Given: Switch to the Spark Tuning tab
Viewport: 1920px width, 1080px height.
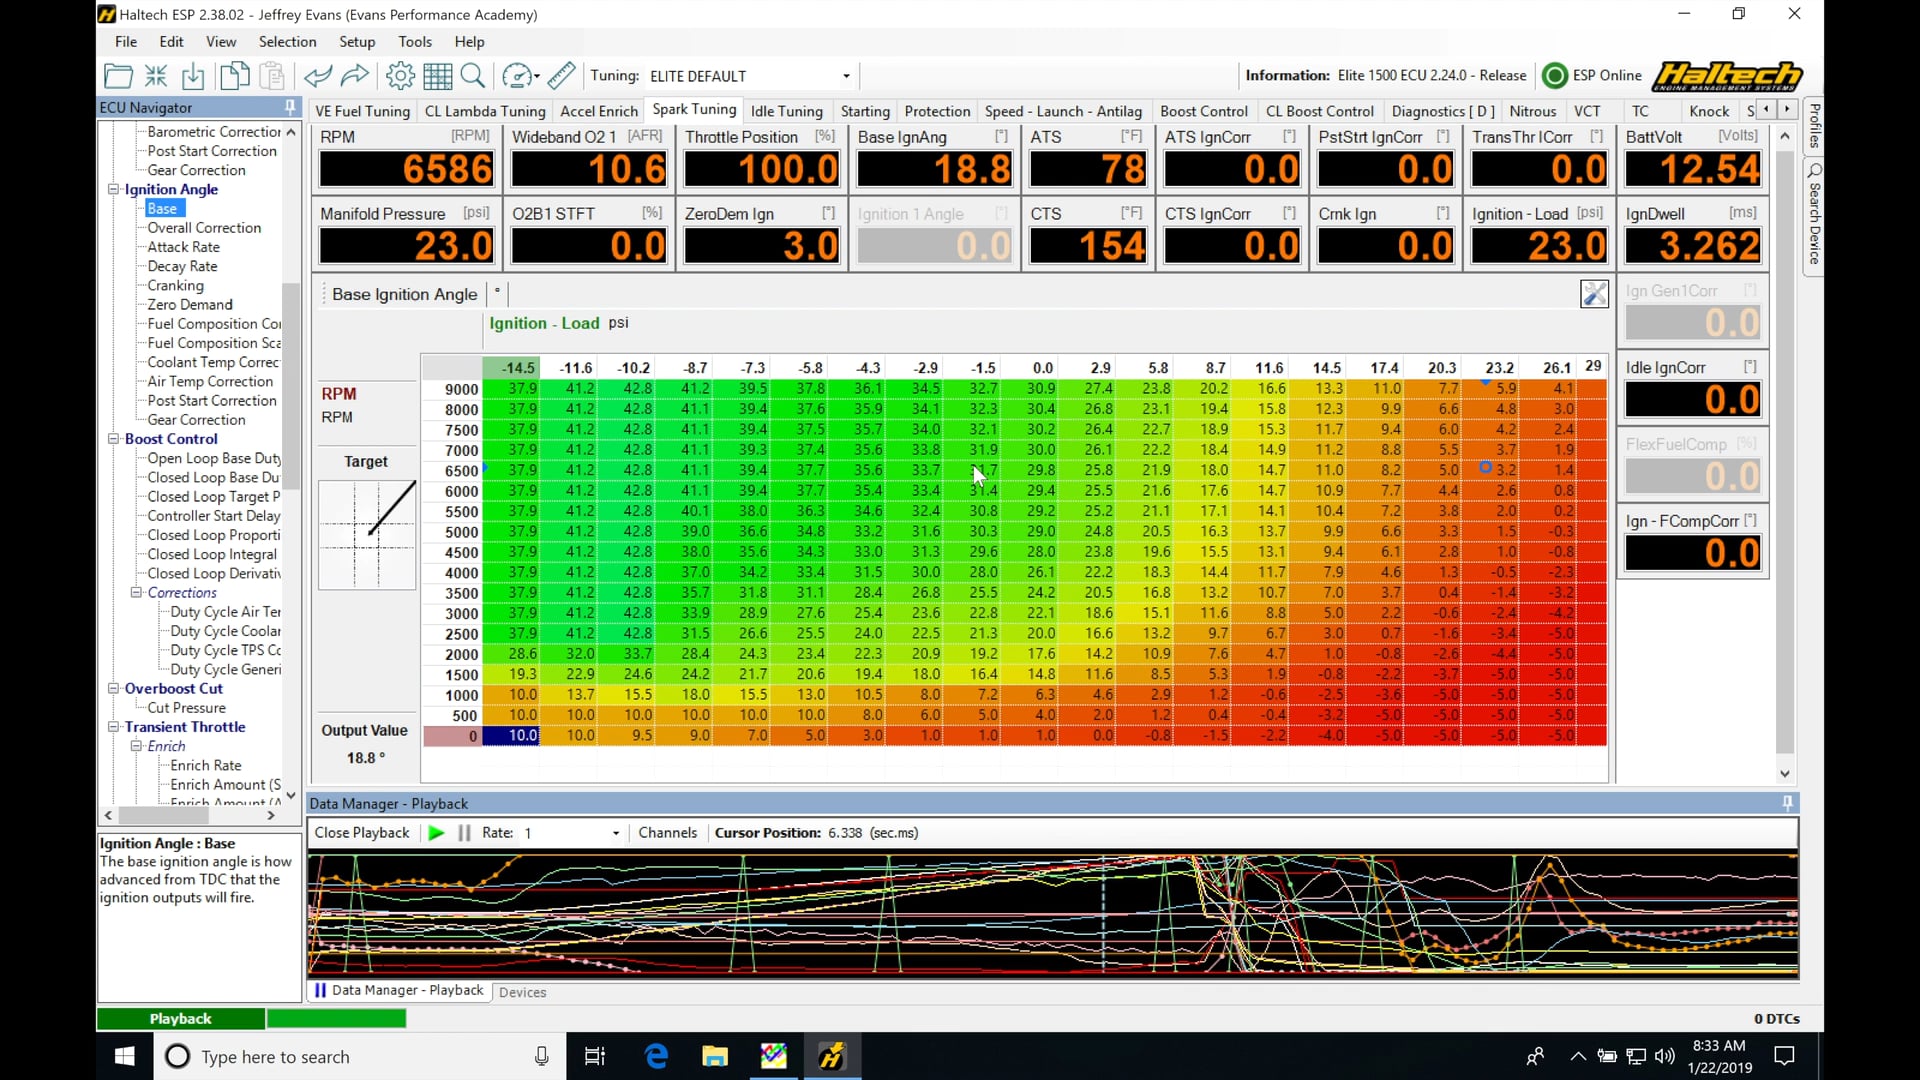Looking at the screenshot, I should [x=693, y=110].
